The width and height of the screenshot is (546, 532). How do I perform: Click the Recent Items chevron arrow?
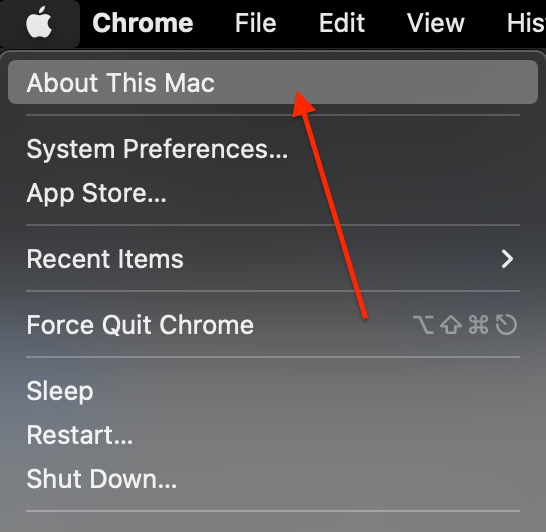coord(507,259)
